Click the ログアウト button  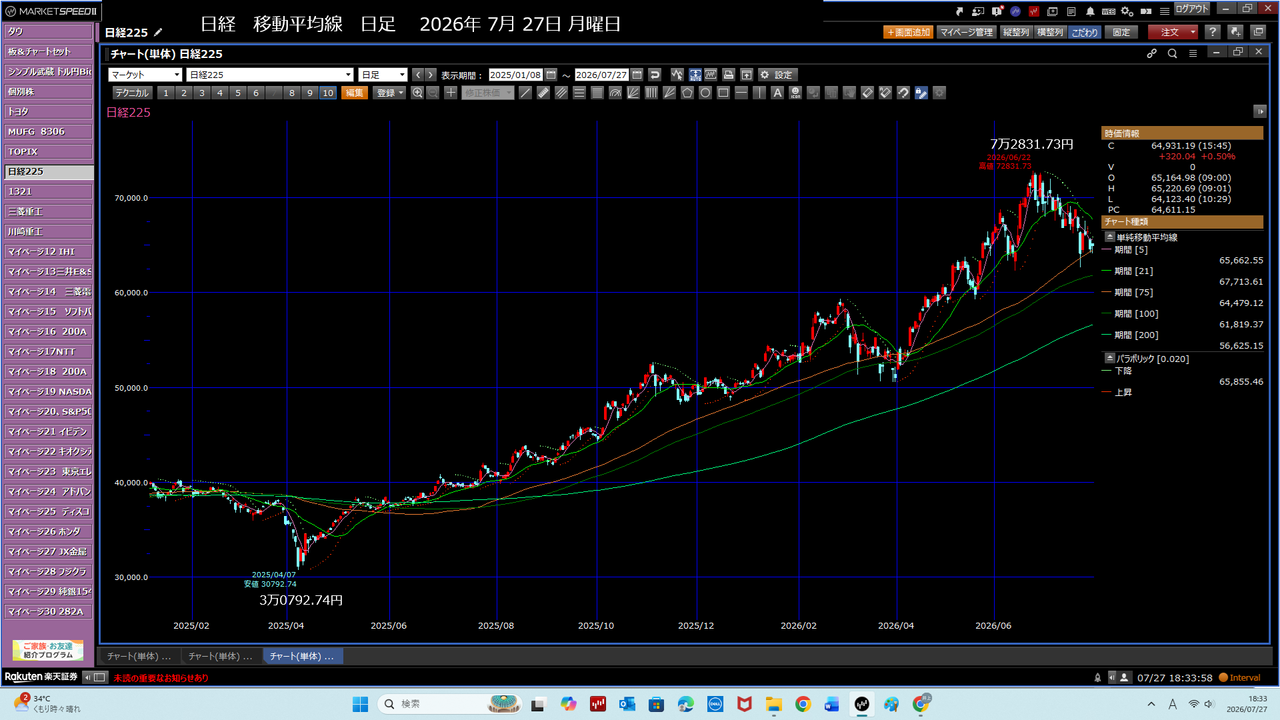(1192, 9)
